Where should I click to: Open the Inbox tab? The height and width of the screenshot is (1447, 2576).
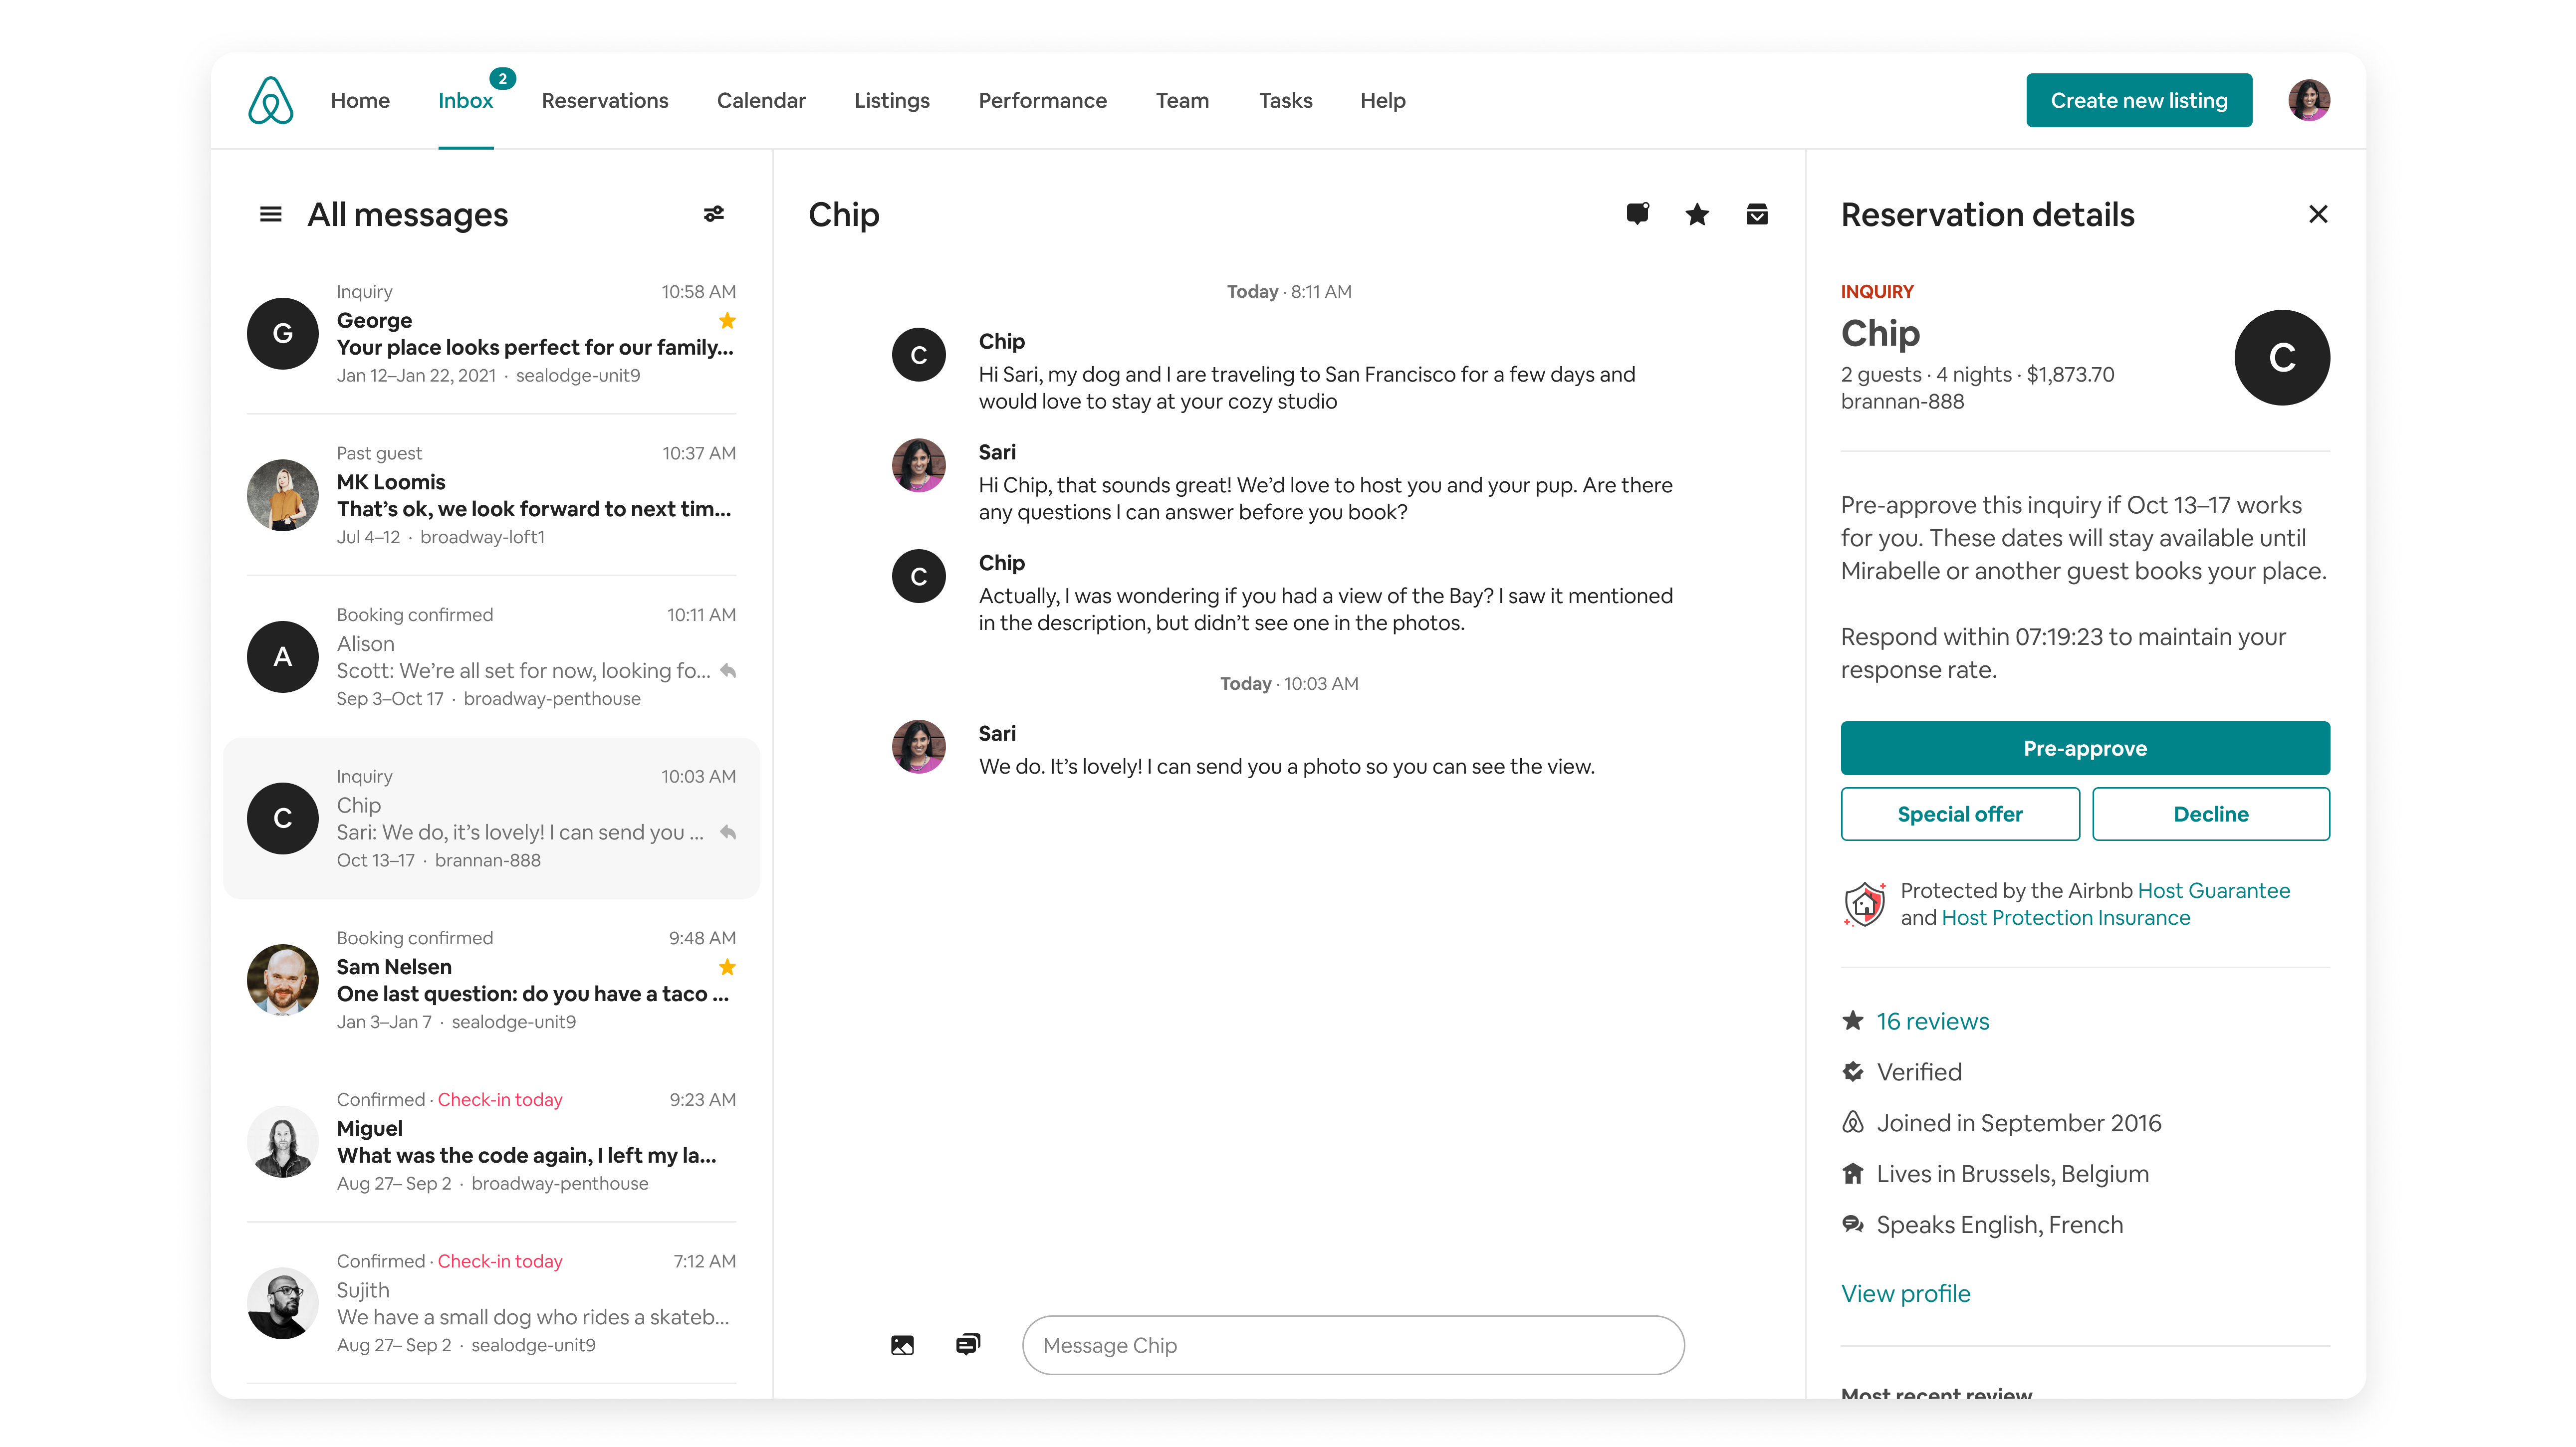(x=465, y=100)
